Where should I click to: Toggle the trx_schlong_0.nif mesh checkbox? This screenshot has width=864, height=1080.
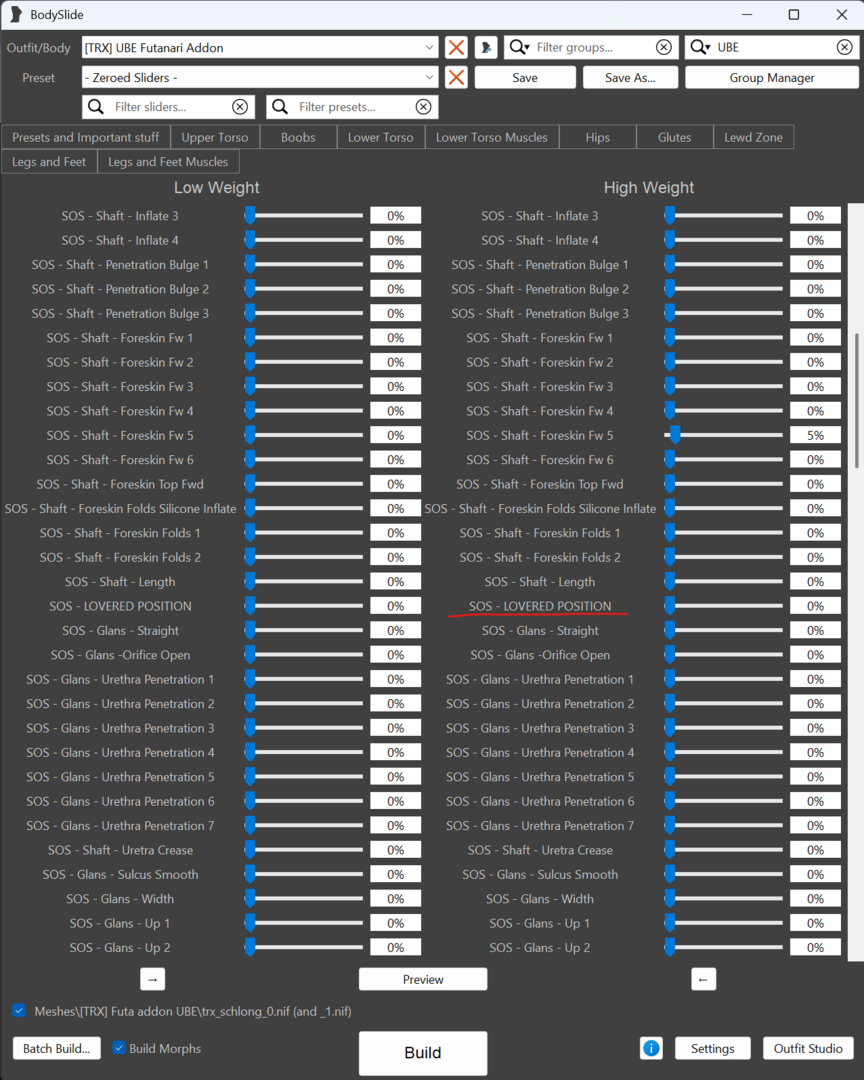pos(19,1011)
